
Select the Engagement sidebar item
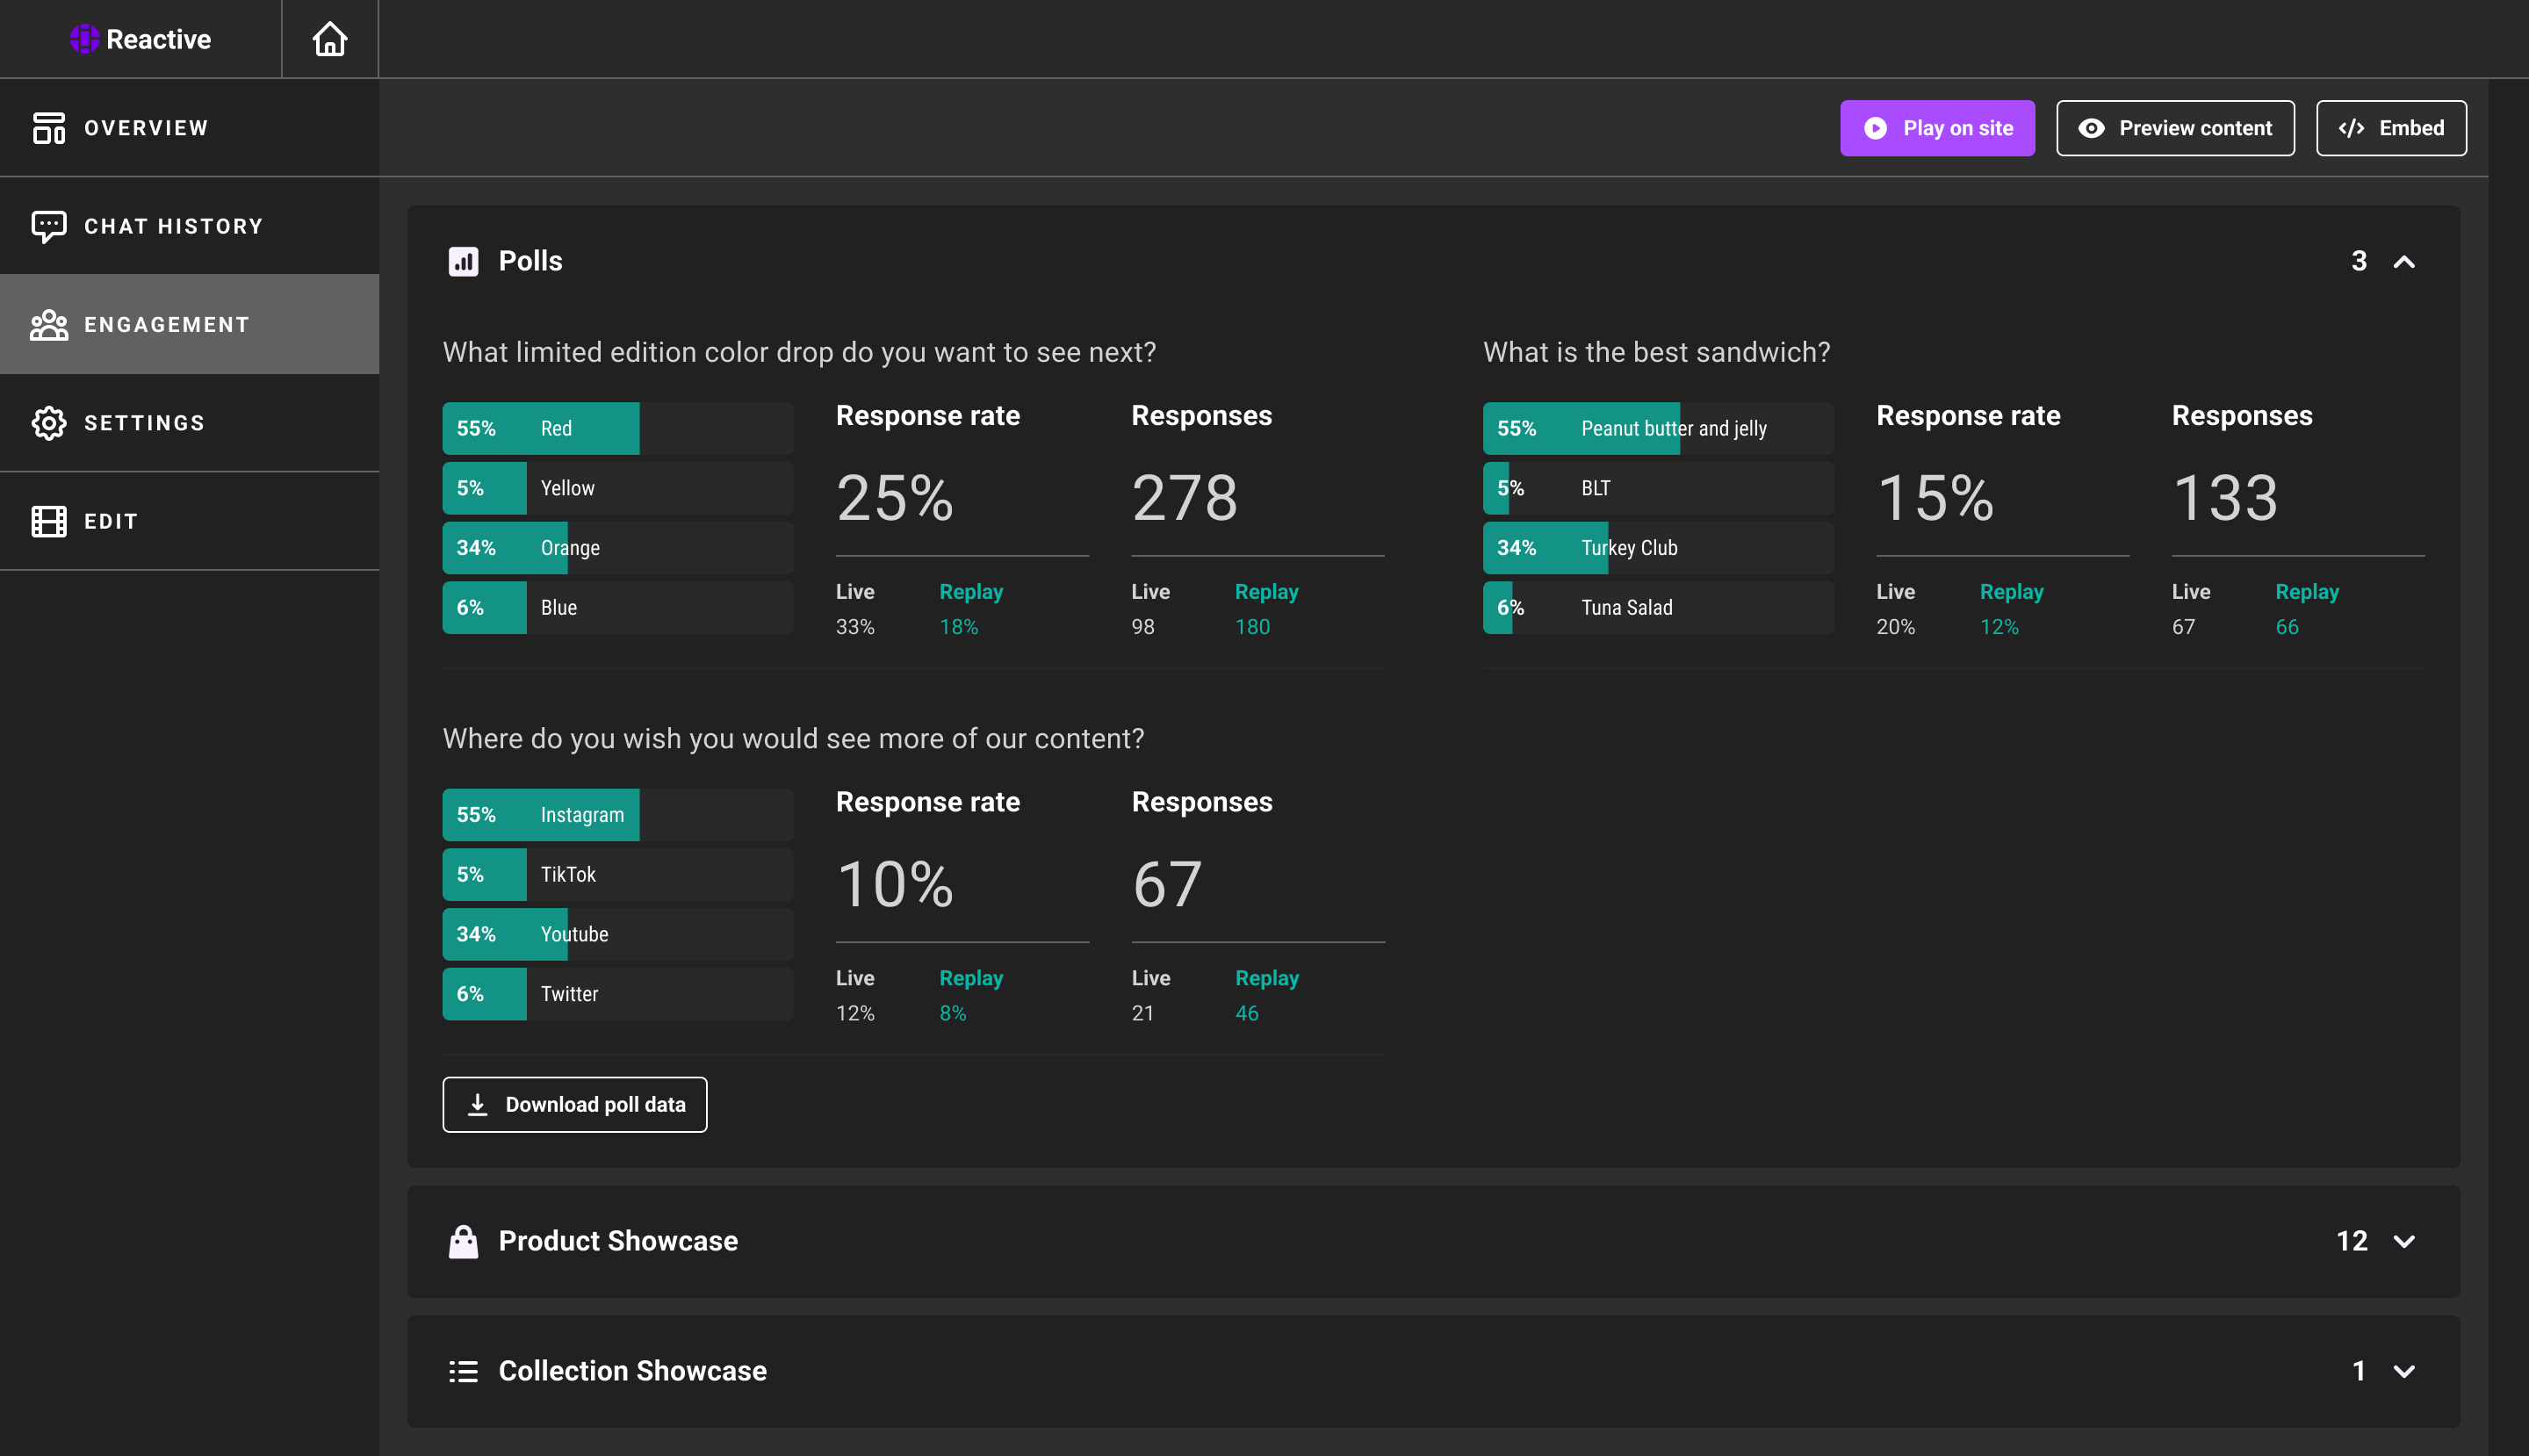pyautogui.click(x=166, y=325)
